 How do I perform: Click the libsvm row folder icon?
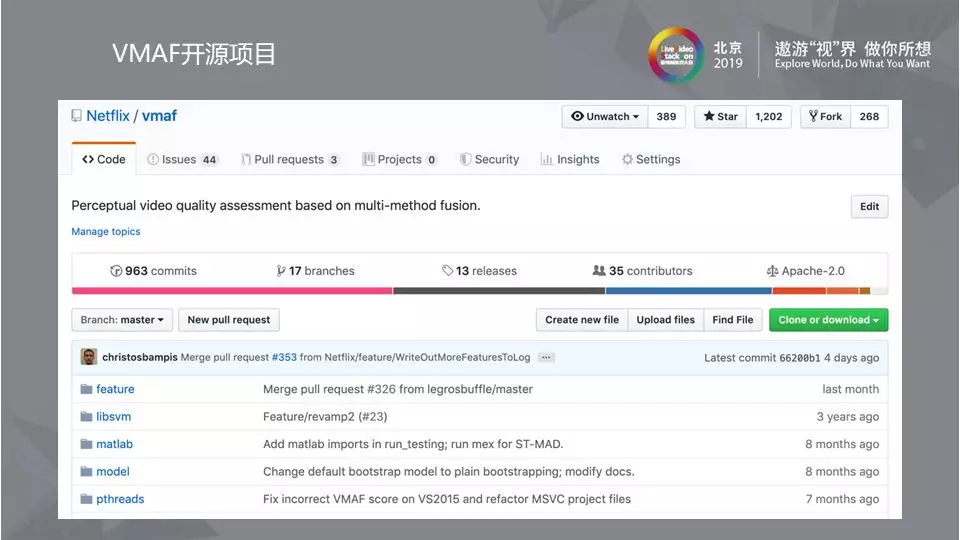[86, 416]
